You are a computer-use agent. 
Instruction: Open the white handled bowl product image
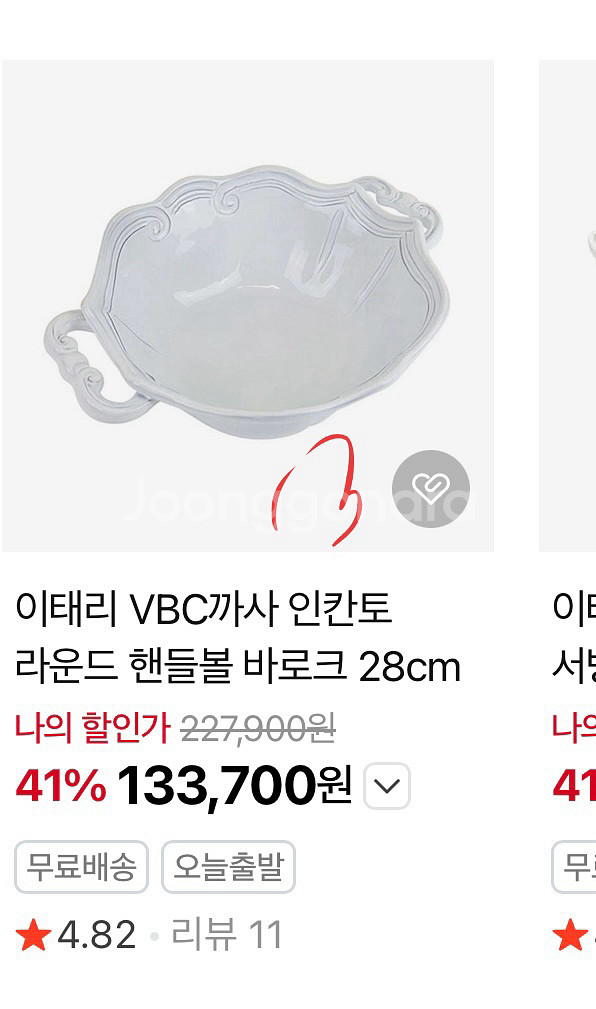248,306
